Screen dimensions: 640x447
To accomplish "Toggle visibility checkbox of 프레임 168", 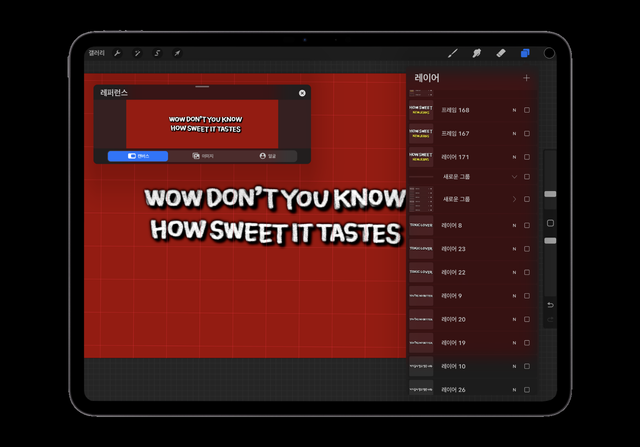I will point(527,110).
